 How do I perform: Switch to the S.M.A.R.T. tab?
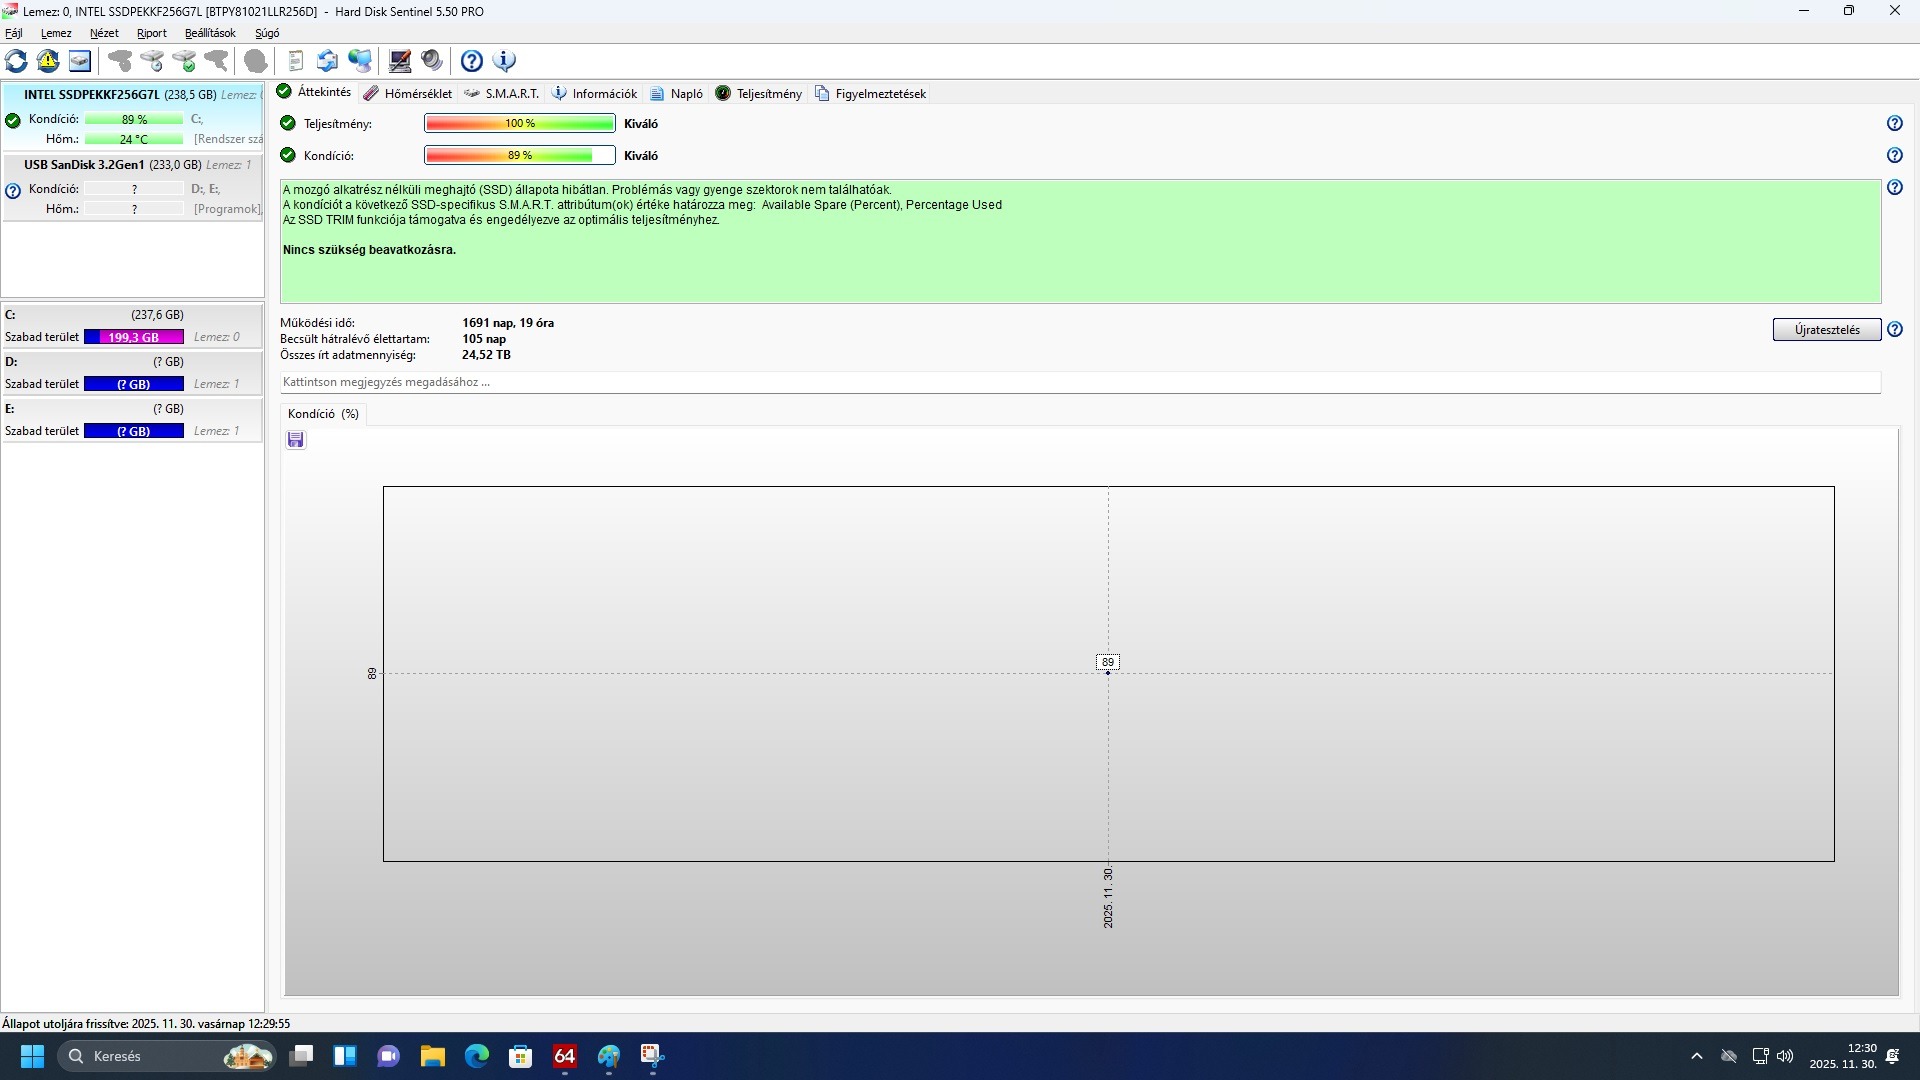click(502, 93)
